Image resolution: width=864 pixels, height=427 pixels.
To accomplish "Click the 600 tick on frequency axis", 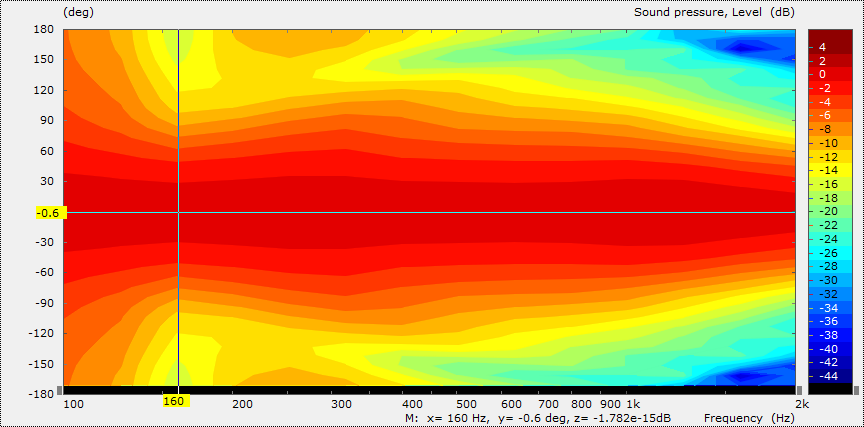I will pos(511,405).
